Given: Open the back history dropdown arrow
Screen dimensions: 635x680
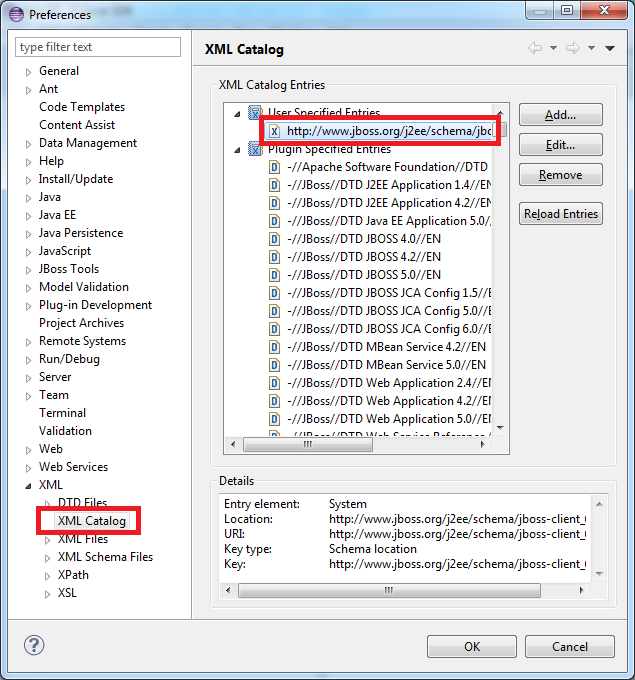Looking at the screenshot, I should point(553,48).
